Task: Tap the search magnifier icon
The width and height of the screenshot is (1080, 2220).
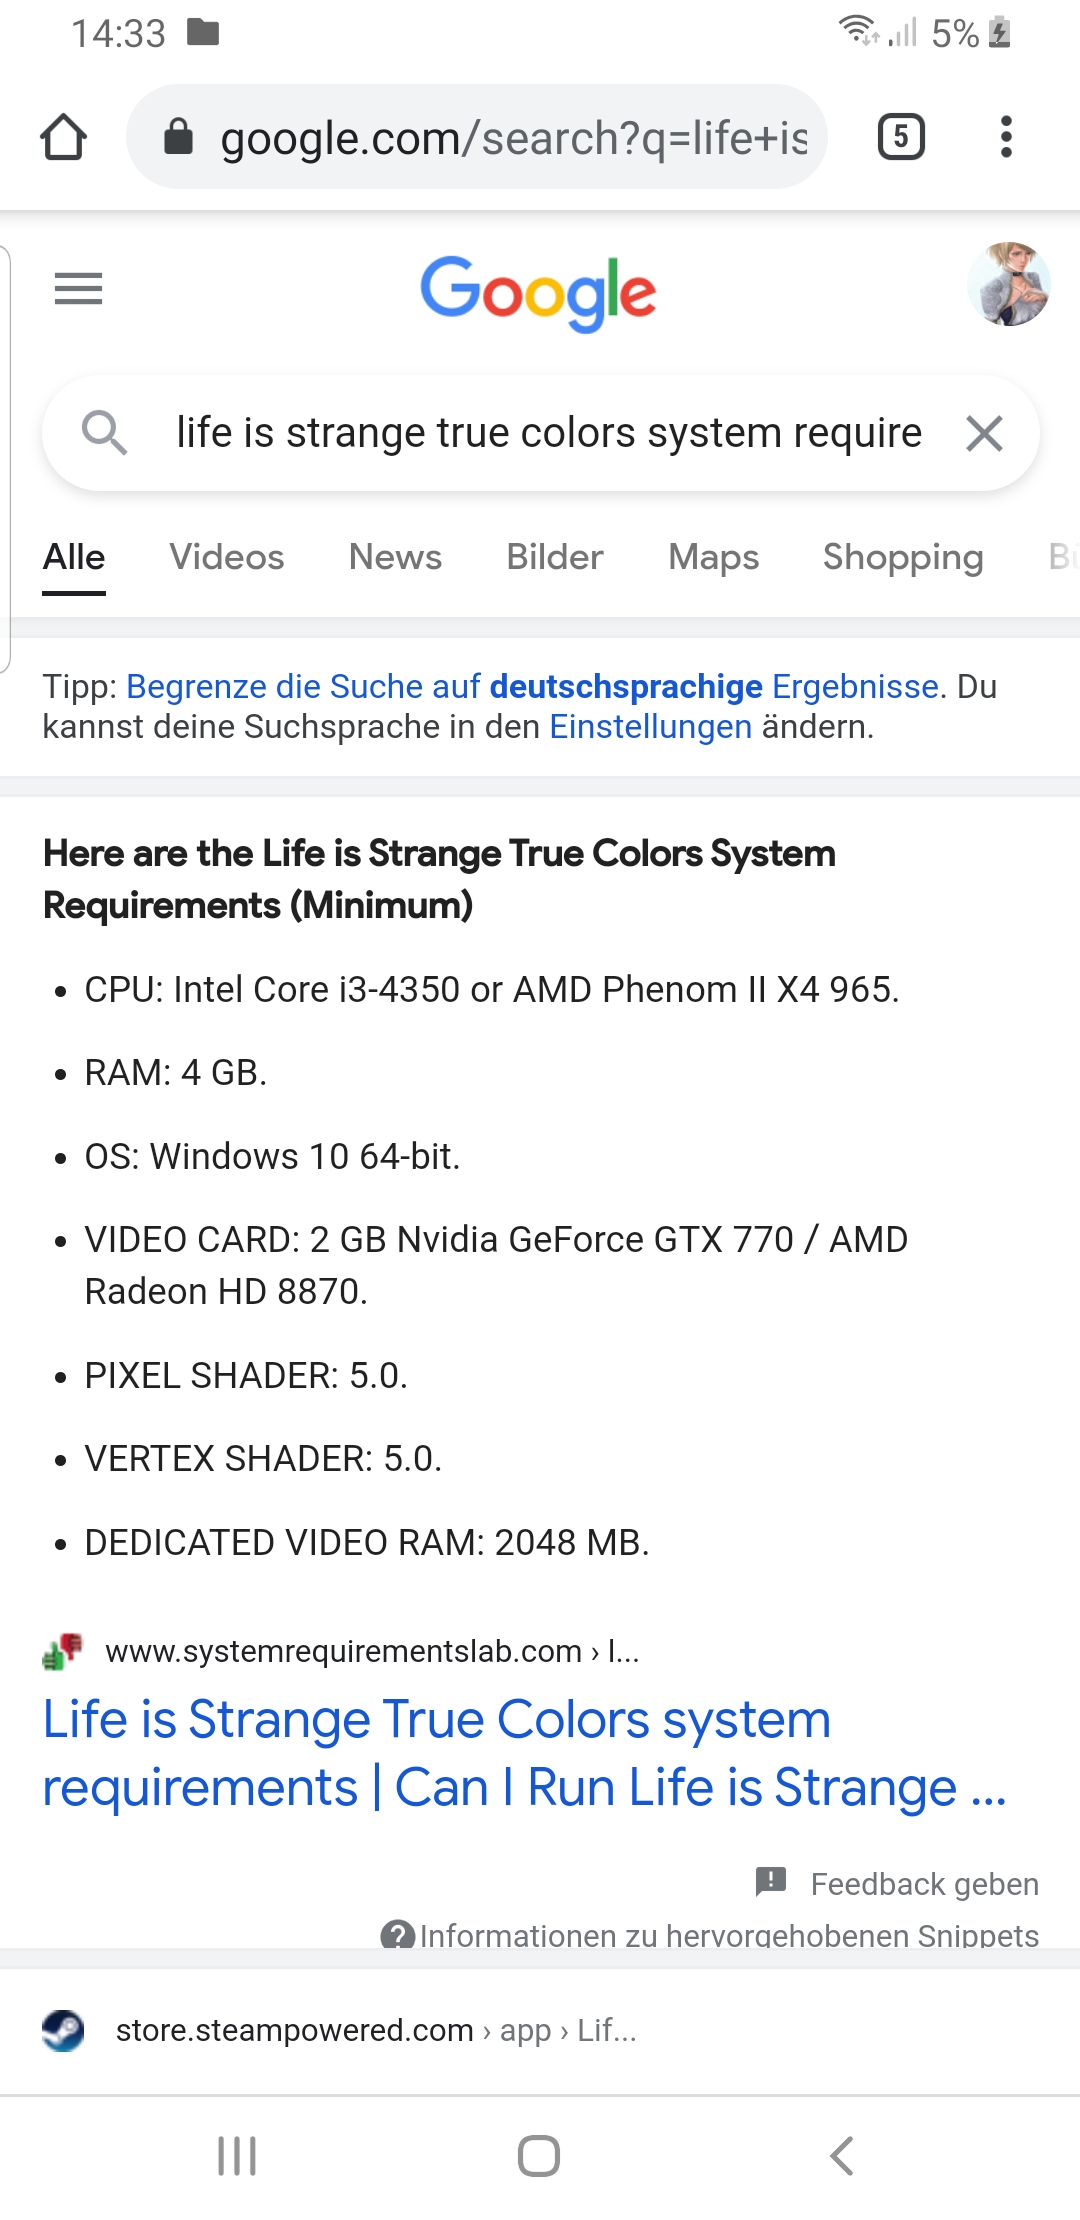Action: (x=107, y=433)
